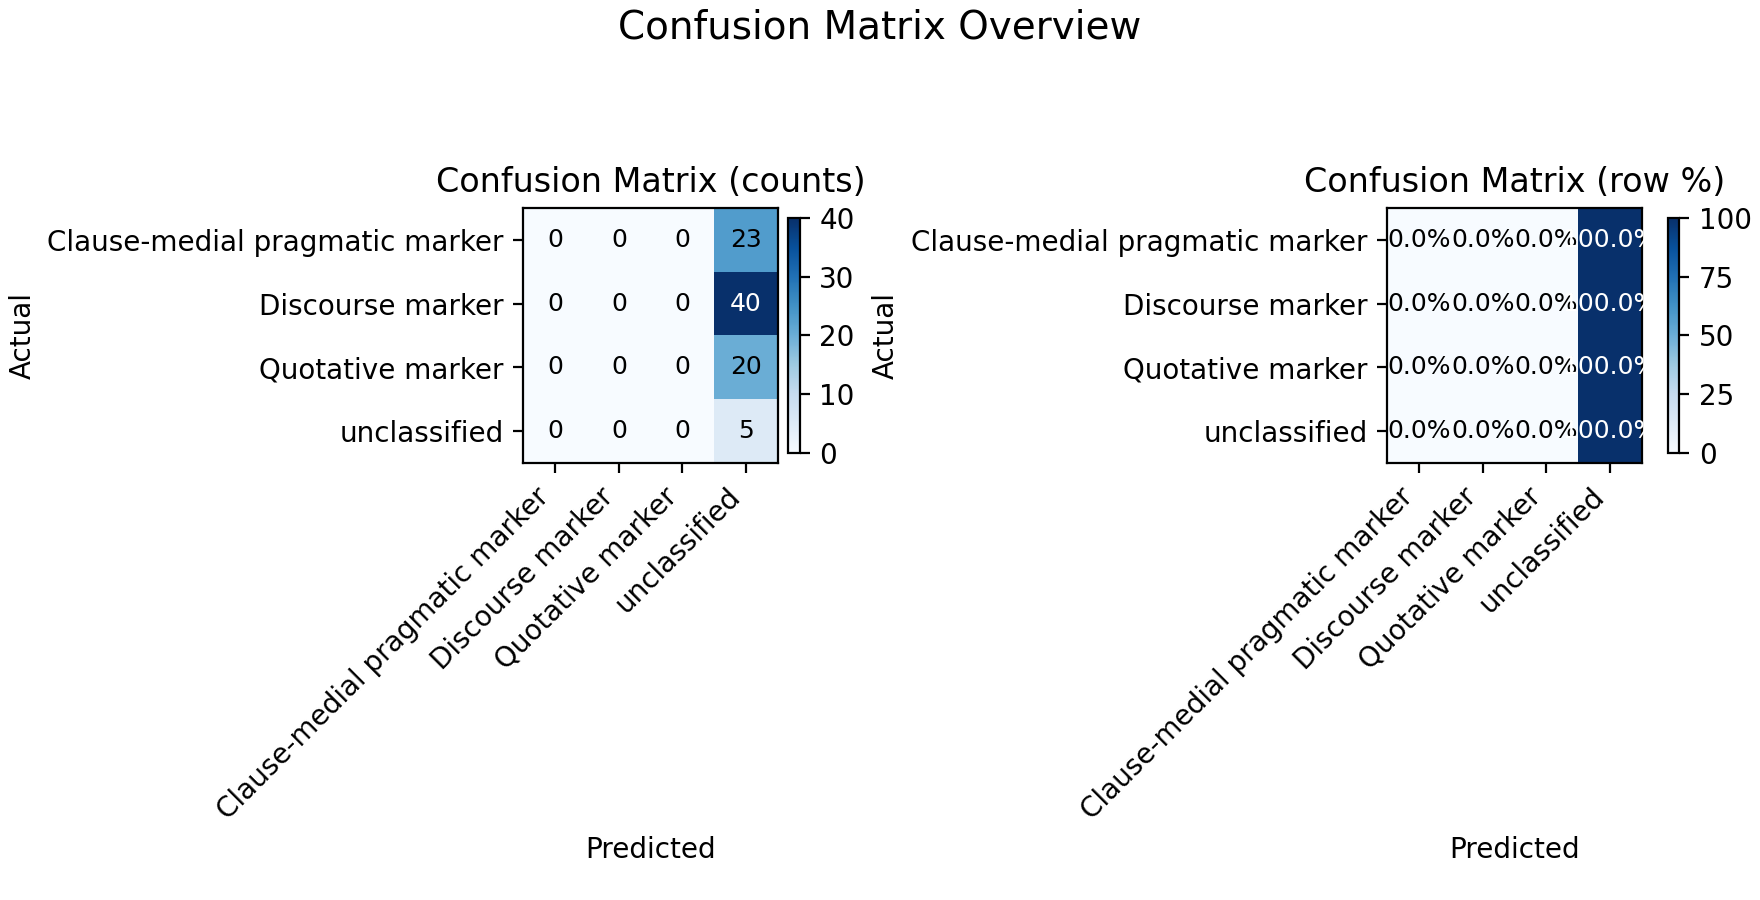Click the 'Confusion Matrix Overview' main title

pos(879,26)
